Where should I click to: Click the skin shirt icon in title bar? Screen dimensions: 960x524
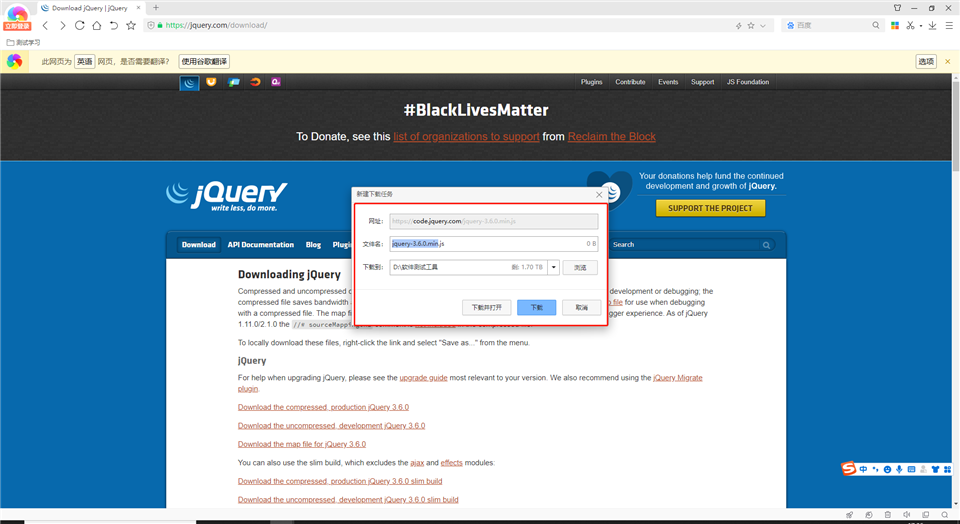tap(898, 8)
